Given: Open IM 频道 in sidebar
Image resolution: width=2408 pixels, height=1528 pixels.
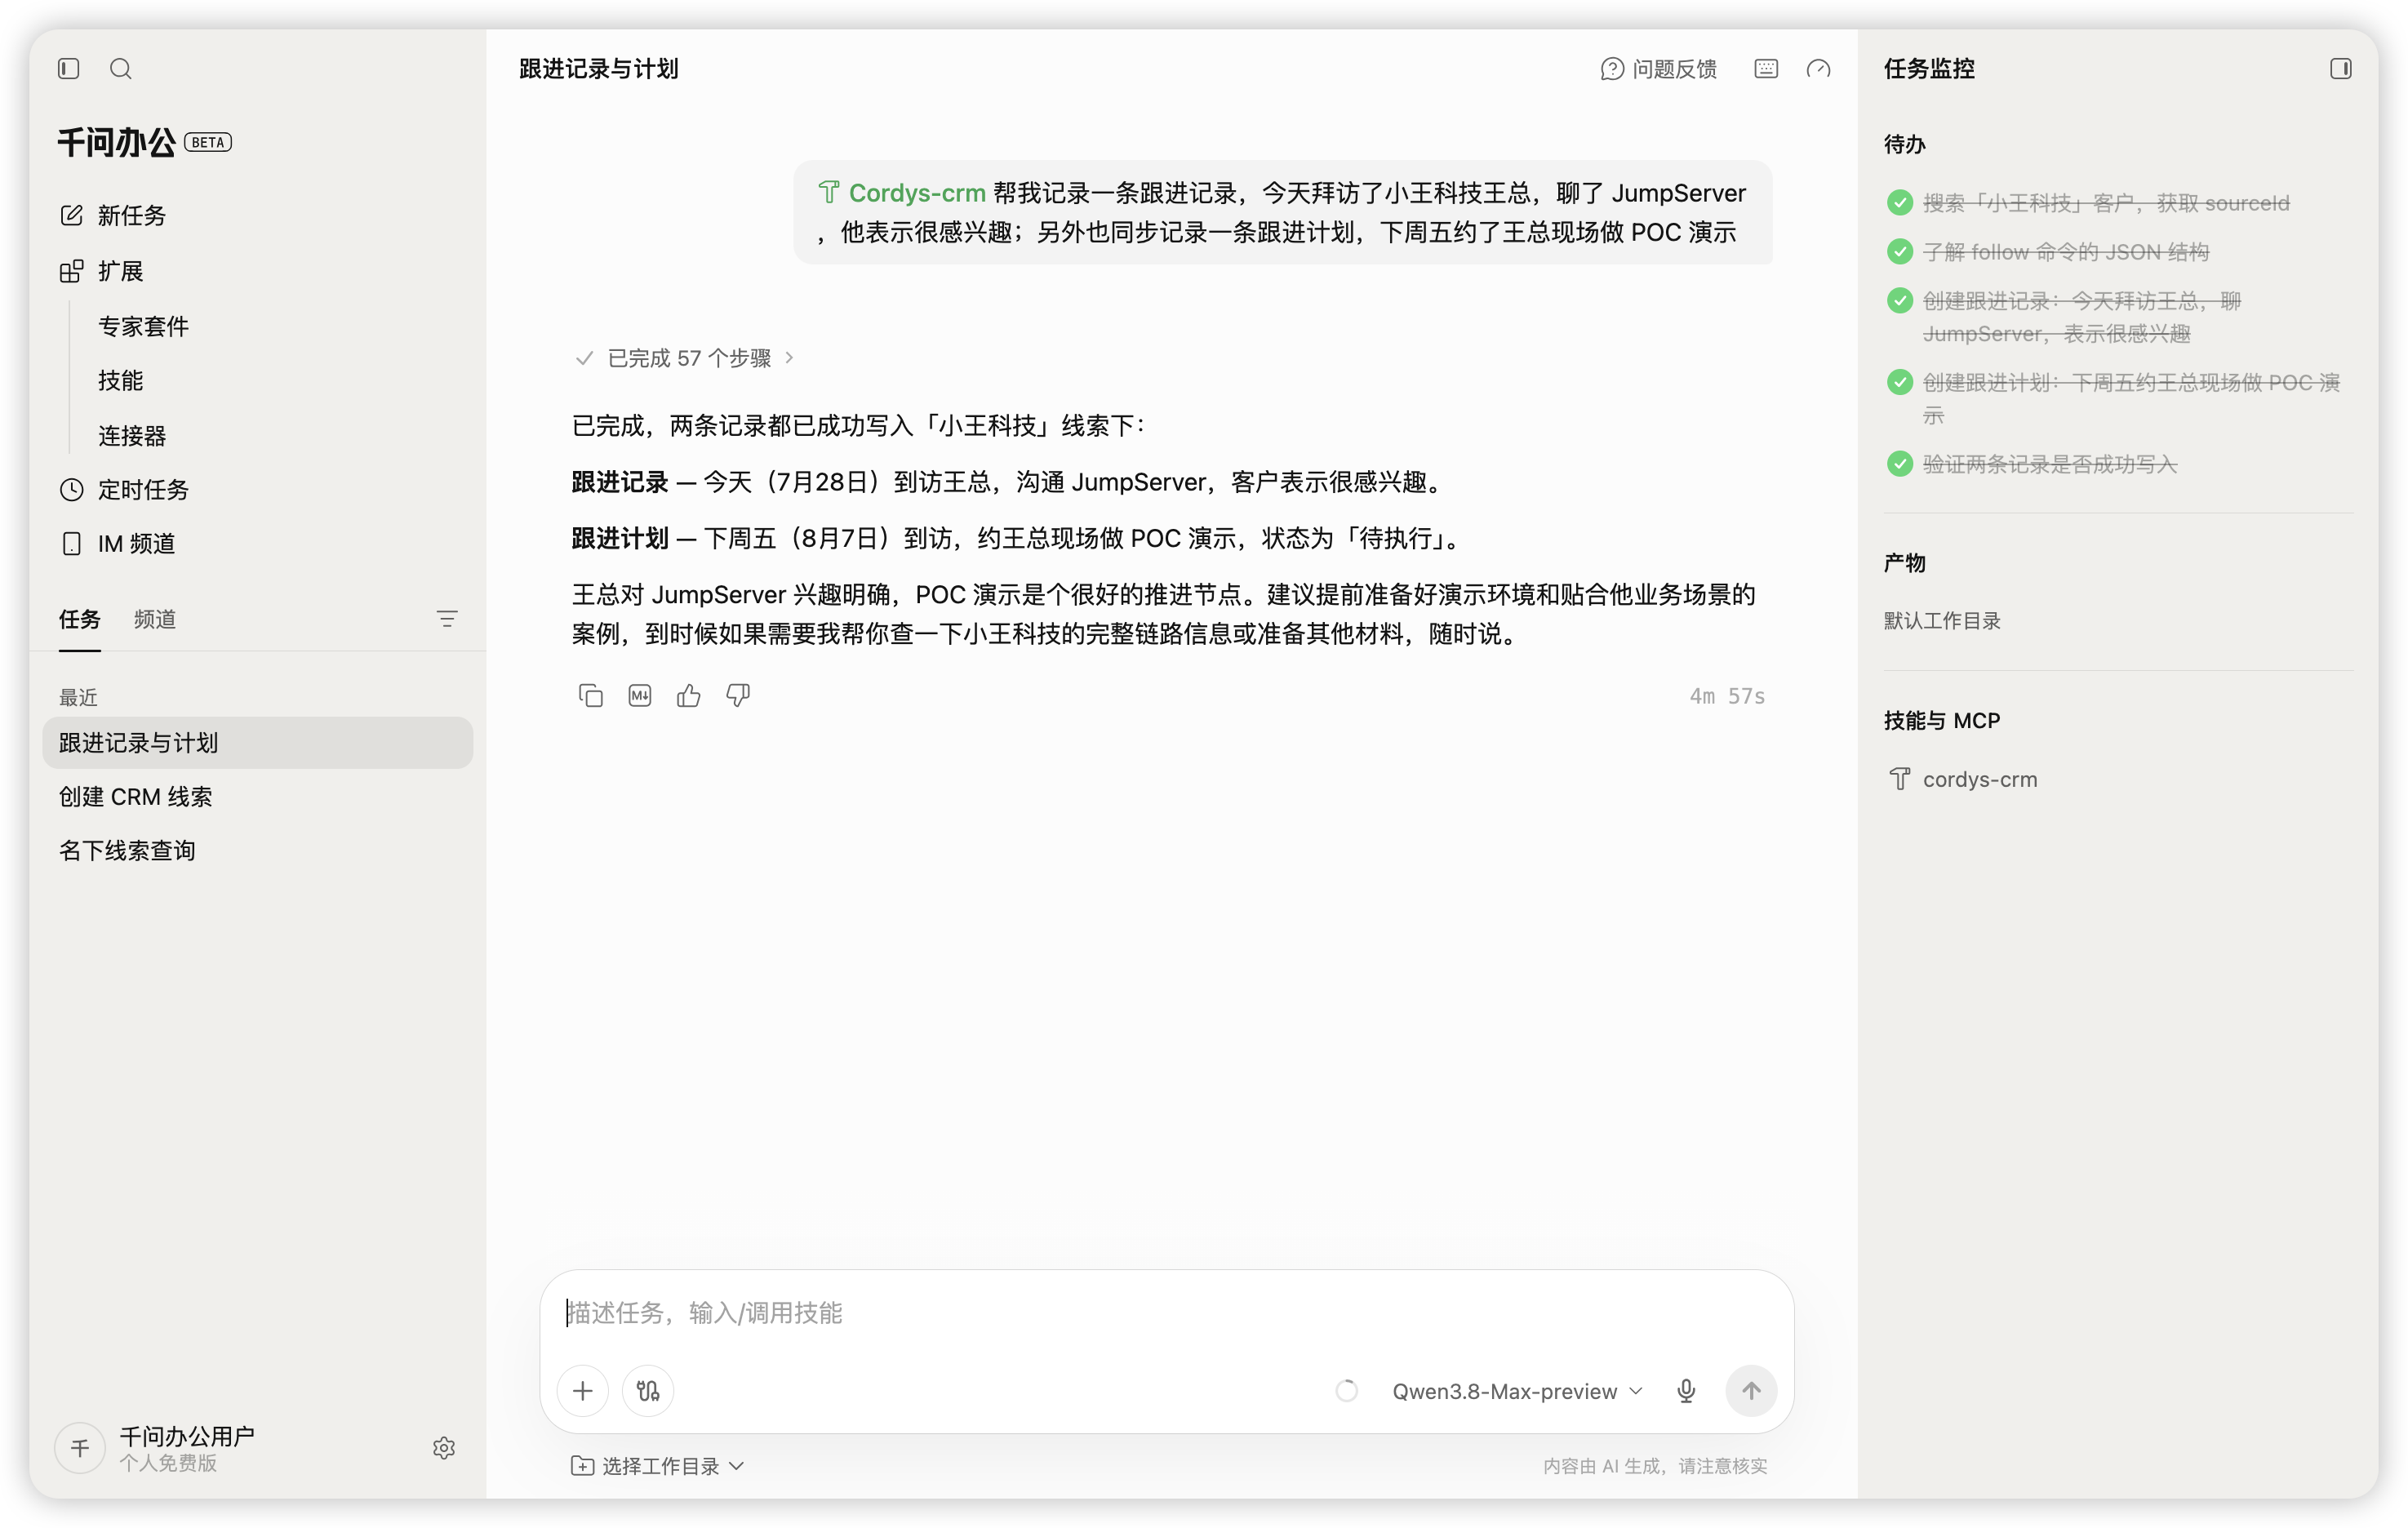Looking at the screenshot, I should (x=118, y=543).
